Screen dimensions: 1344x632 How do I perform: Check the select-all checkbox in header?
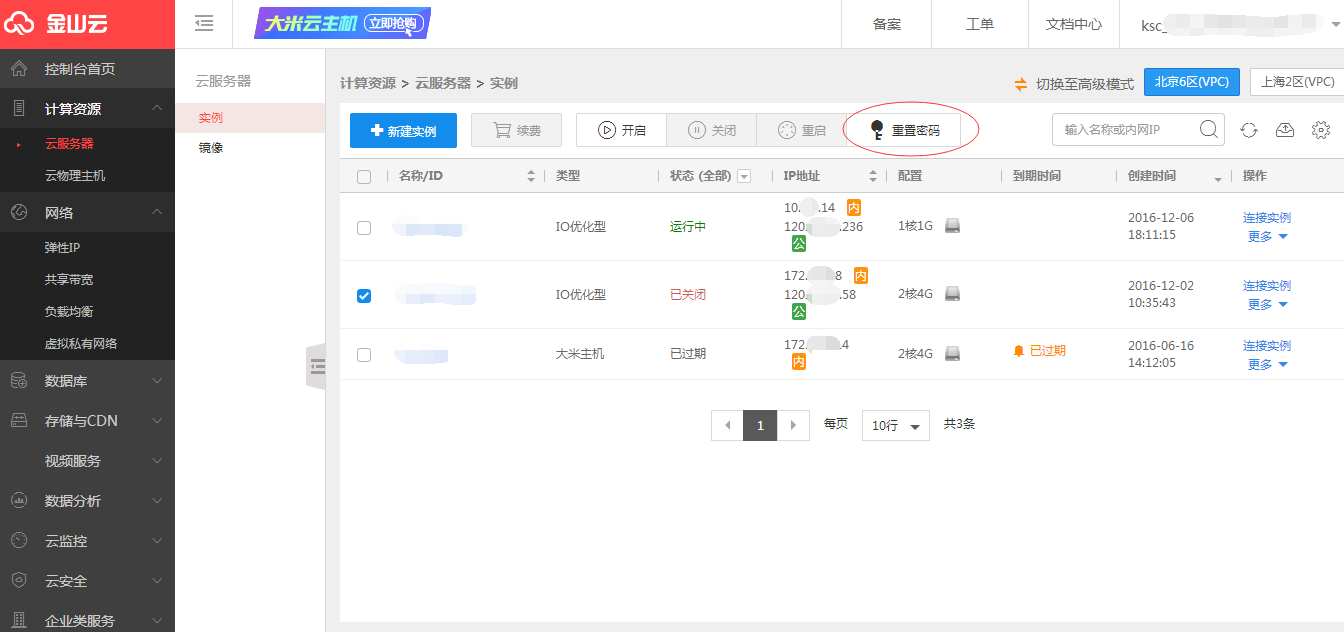tap(364, 177)
